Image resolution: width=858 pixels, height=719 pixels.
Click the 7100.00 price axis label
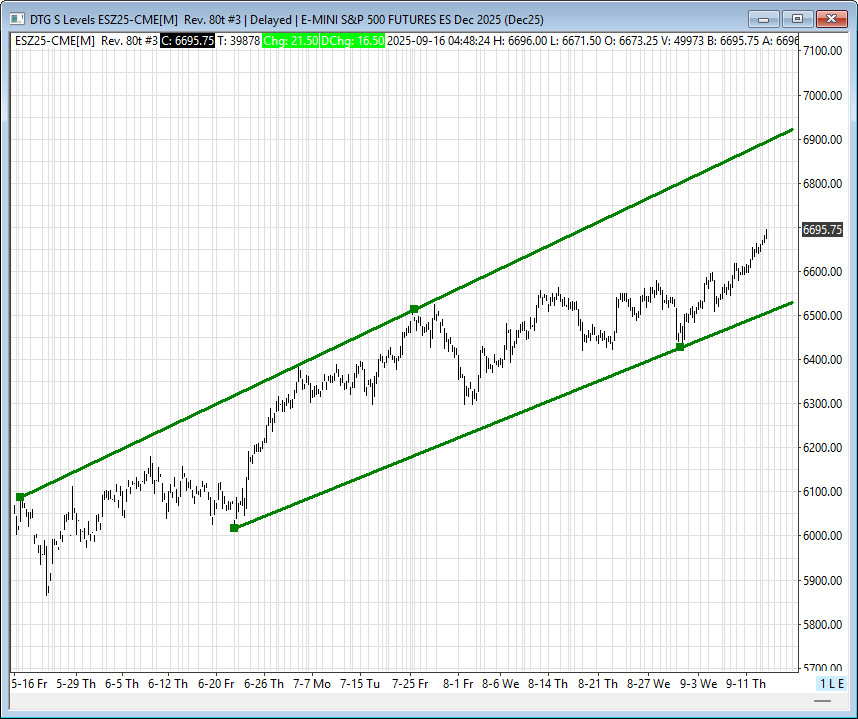pyautogui.click(x=822, y=51)
